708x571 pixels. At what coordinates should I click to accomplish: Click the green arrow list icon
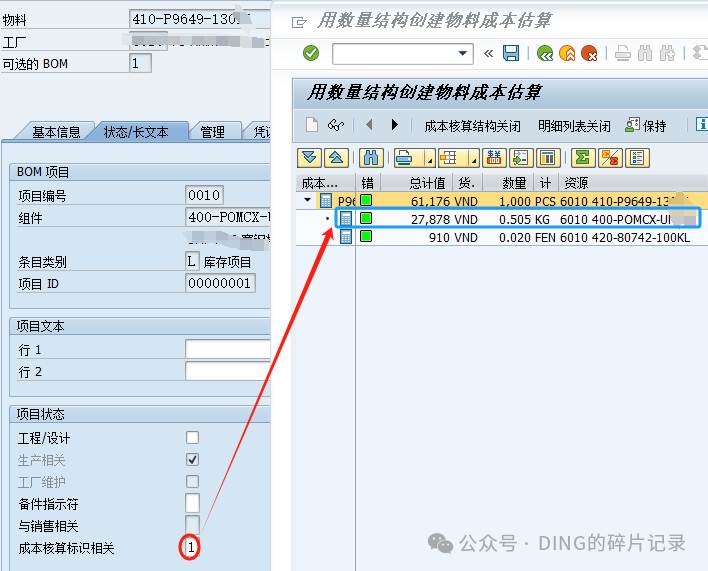(x=521, y=158)
